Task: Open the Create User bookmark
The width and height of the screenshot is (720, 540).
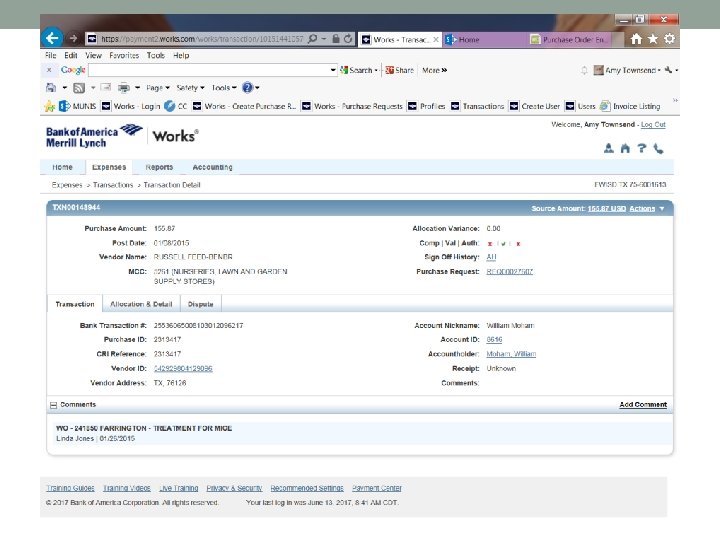Action: click(x=534, y=106)
